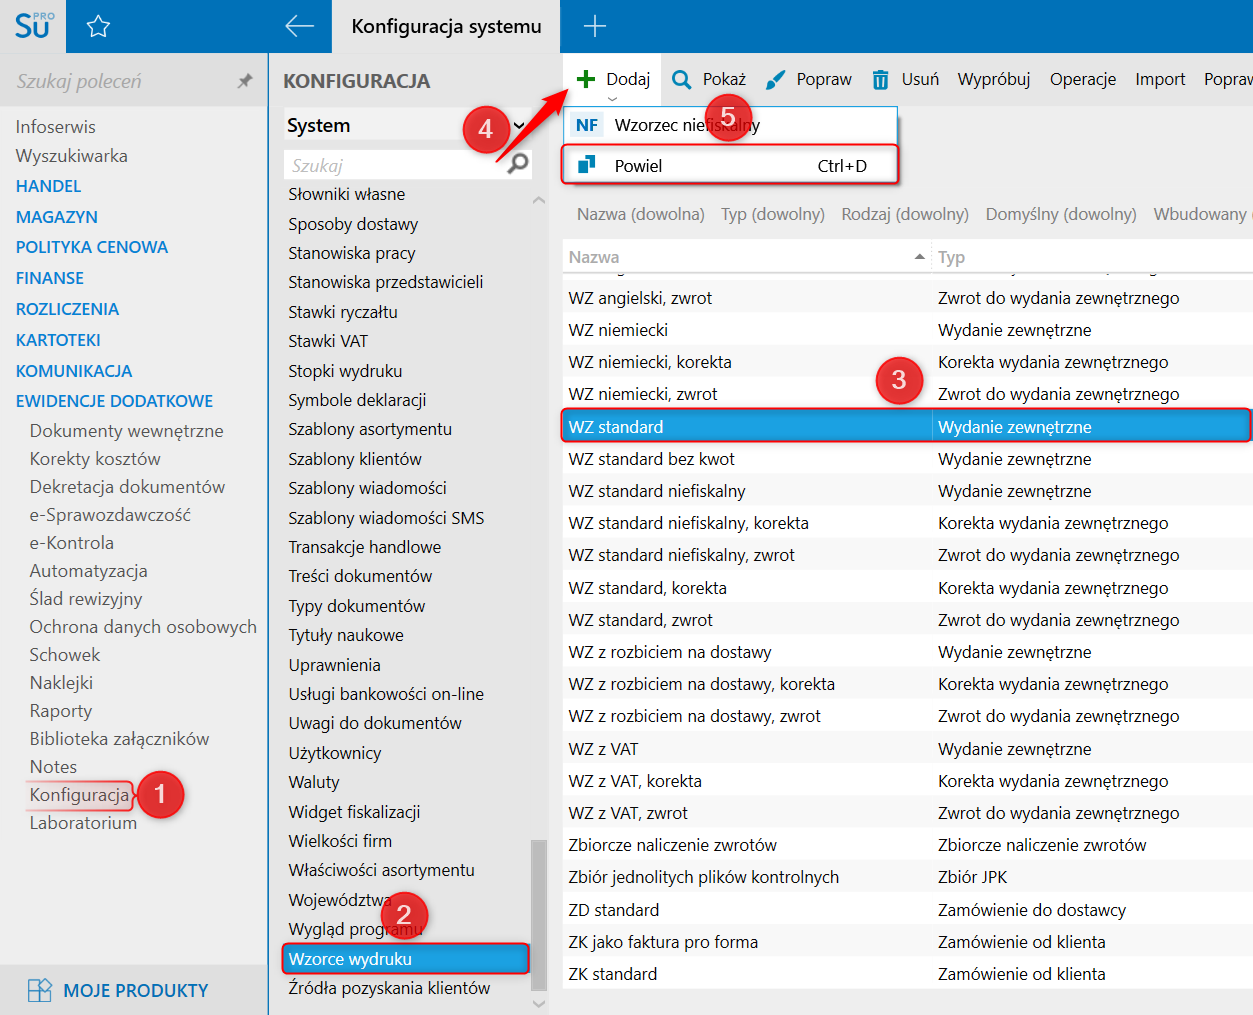The width and height of the screenshot is (1253, 1015).
Task: Switch to the Konfiguracja systemu tab
Action: click(446, 26)
